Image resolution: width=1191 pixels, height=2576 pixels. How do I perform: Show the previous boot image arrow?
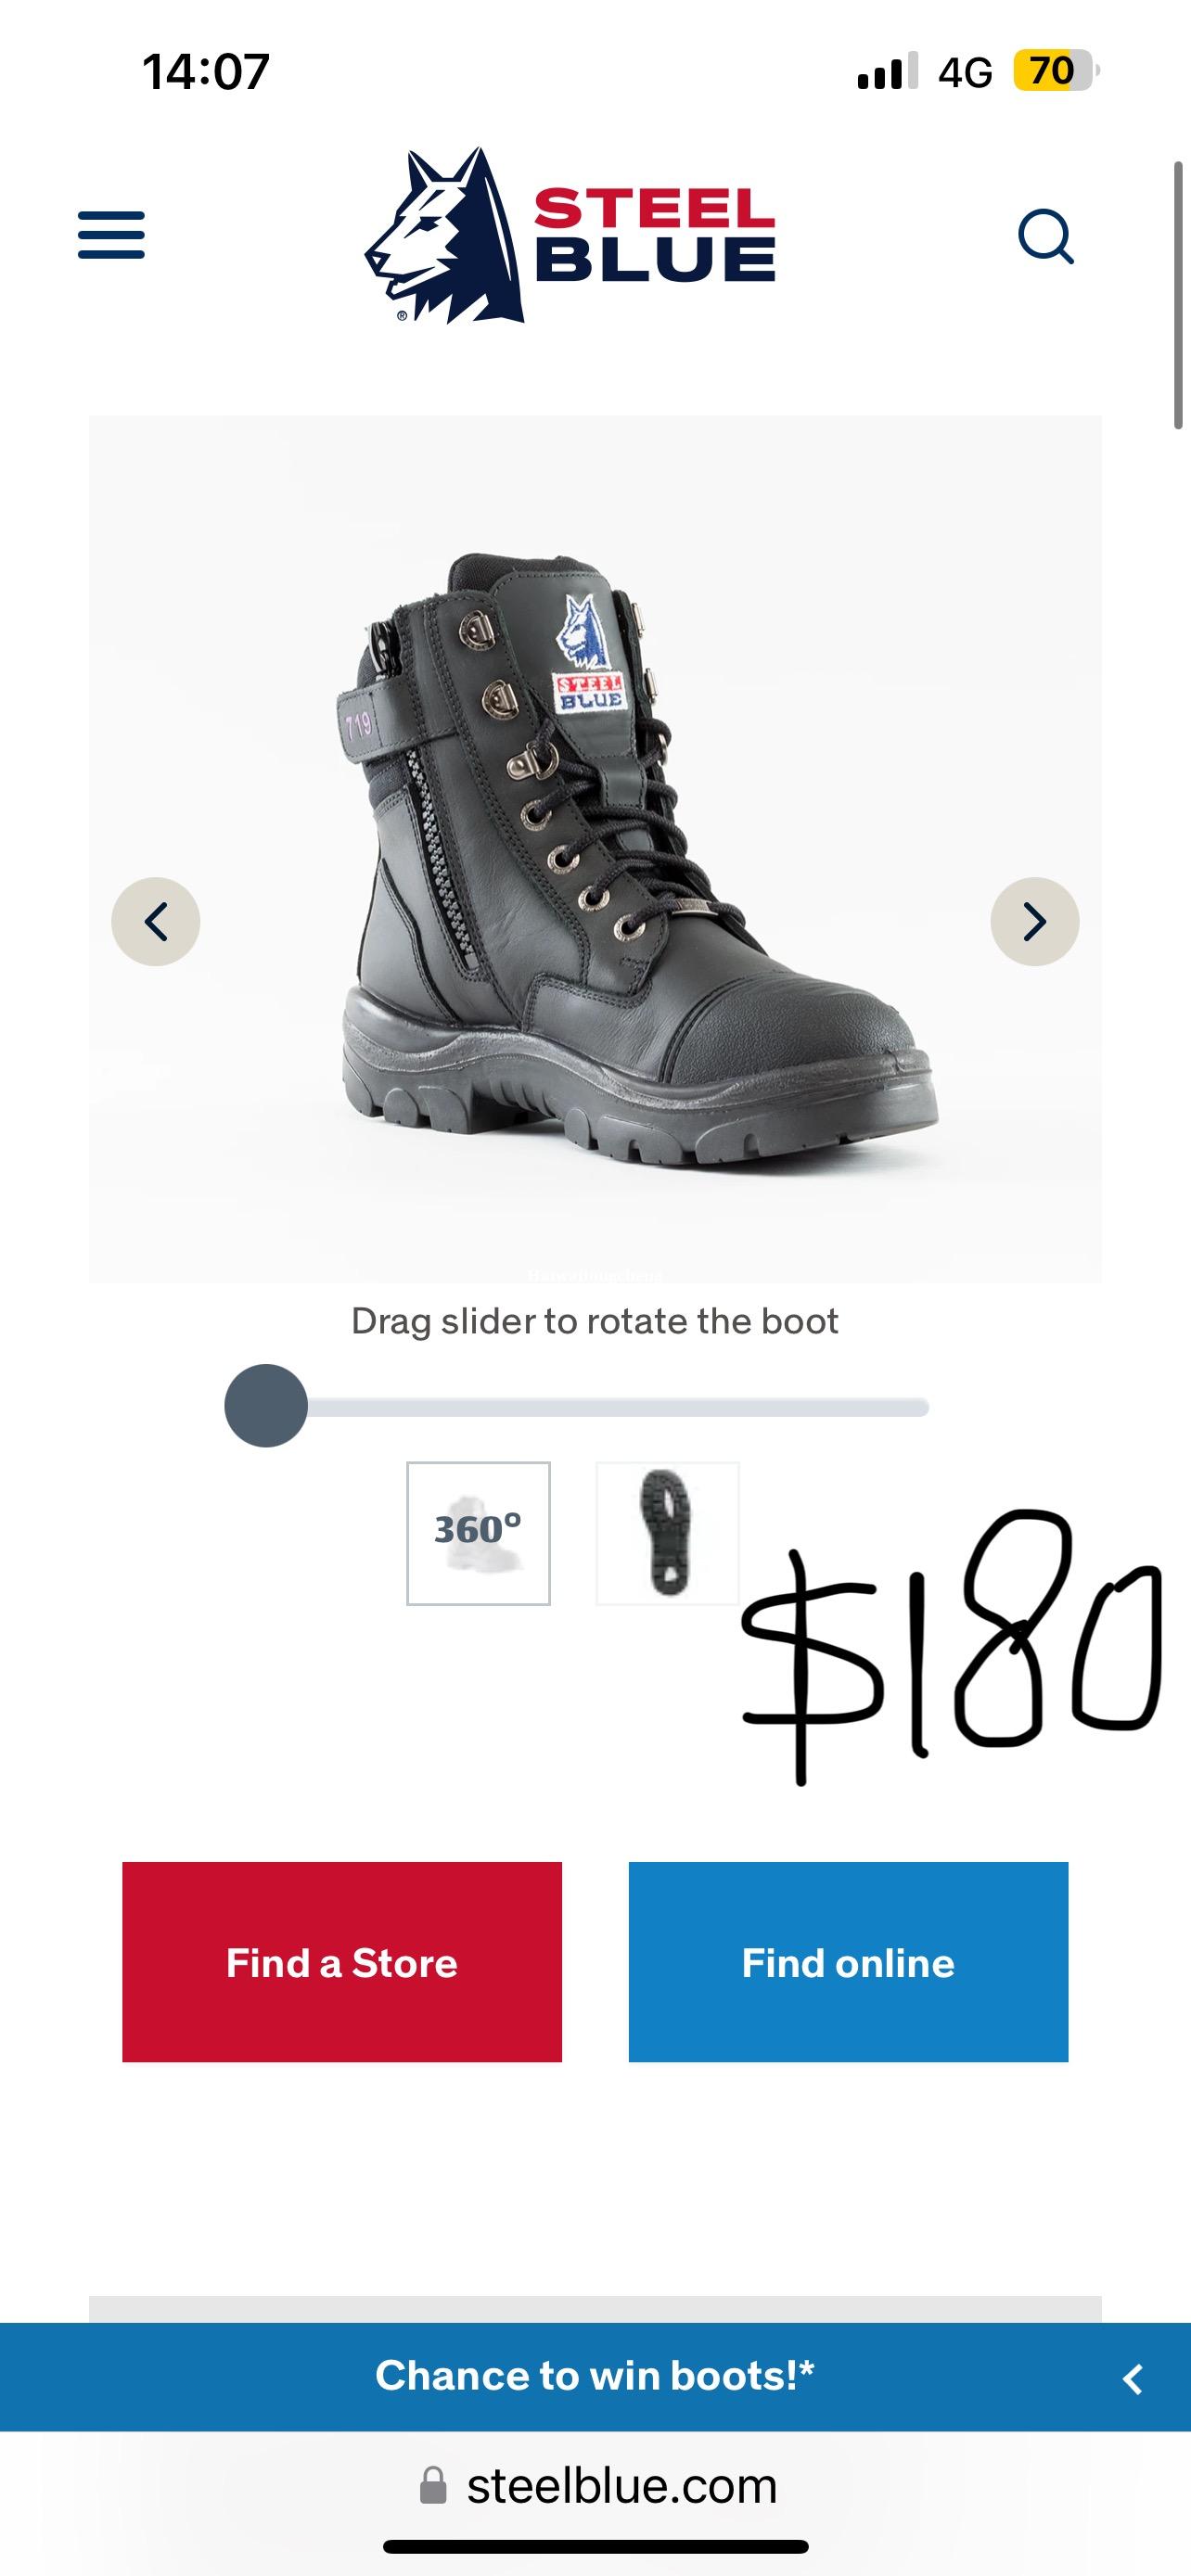point(156,921)
